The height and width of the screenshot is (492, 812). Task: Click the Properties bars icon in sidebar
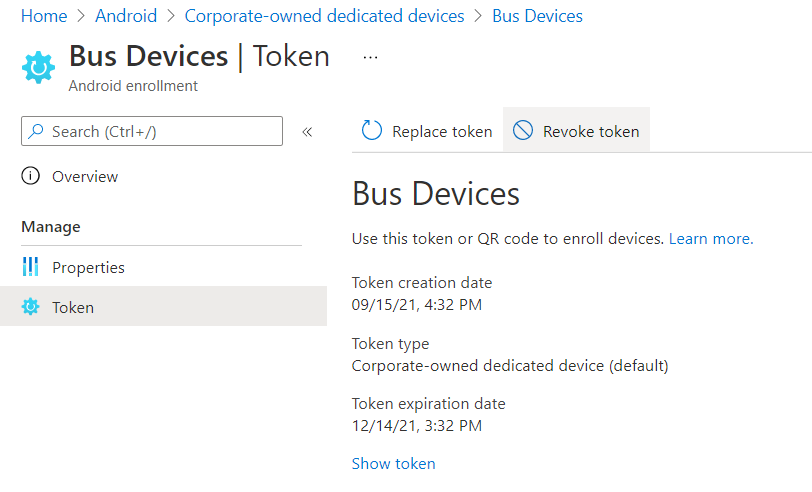[x=31, y=267]
